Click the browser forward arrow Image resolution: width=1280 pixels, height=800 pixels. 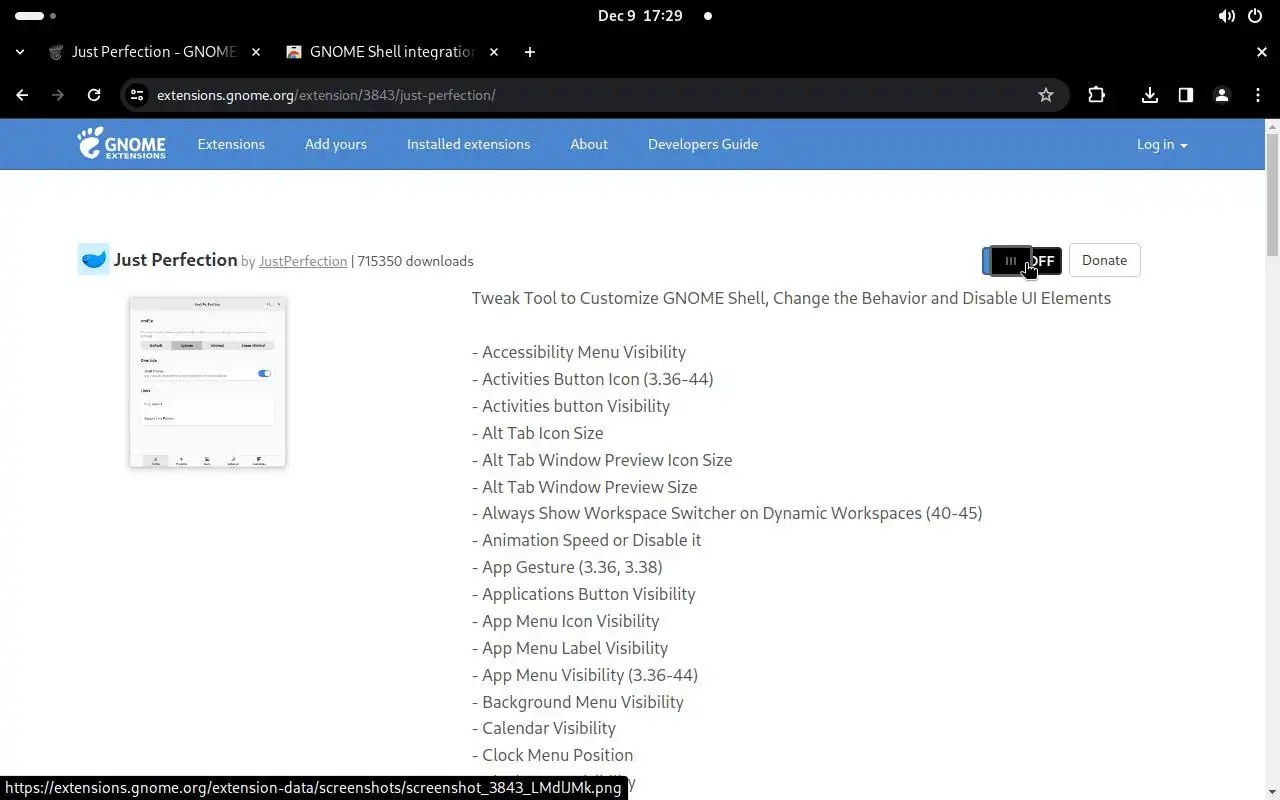[58, 95]
